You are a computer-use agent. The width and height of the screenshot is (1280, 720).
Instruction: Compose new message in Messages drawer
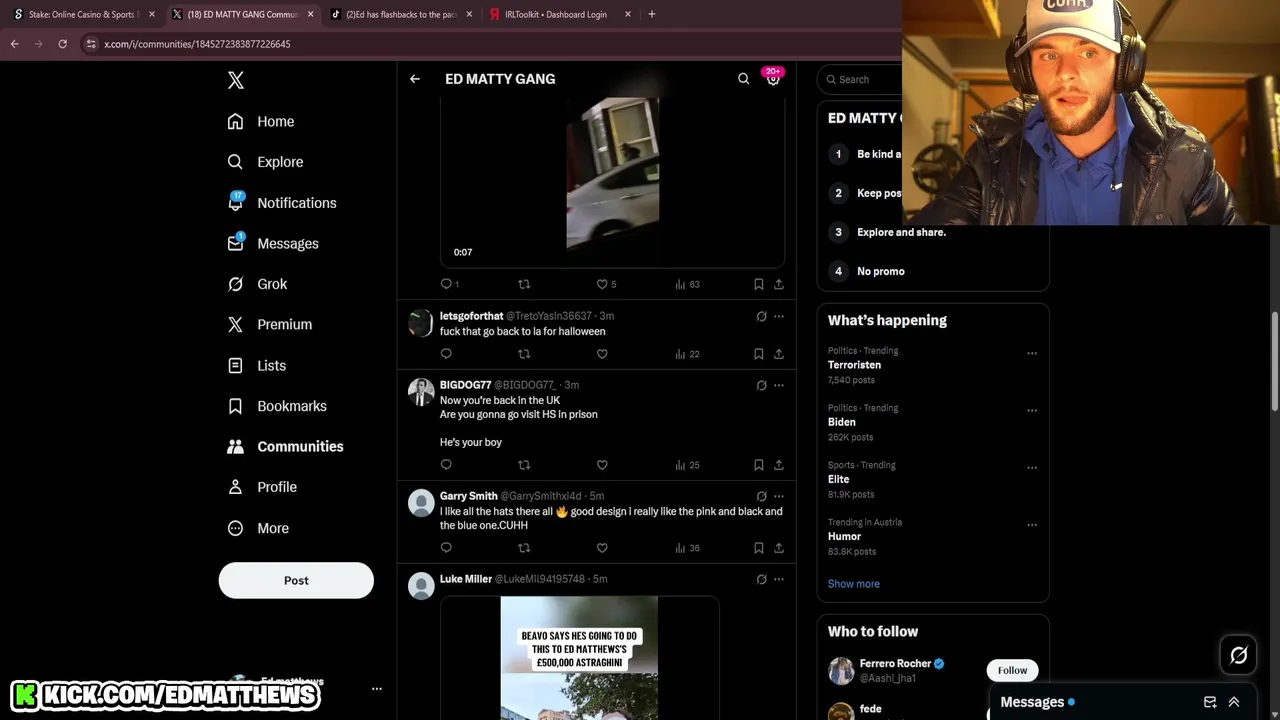point(1210,702)
